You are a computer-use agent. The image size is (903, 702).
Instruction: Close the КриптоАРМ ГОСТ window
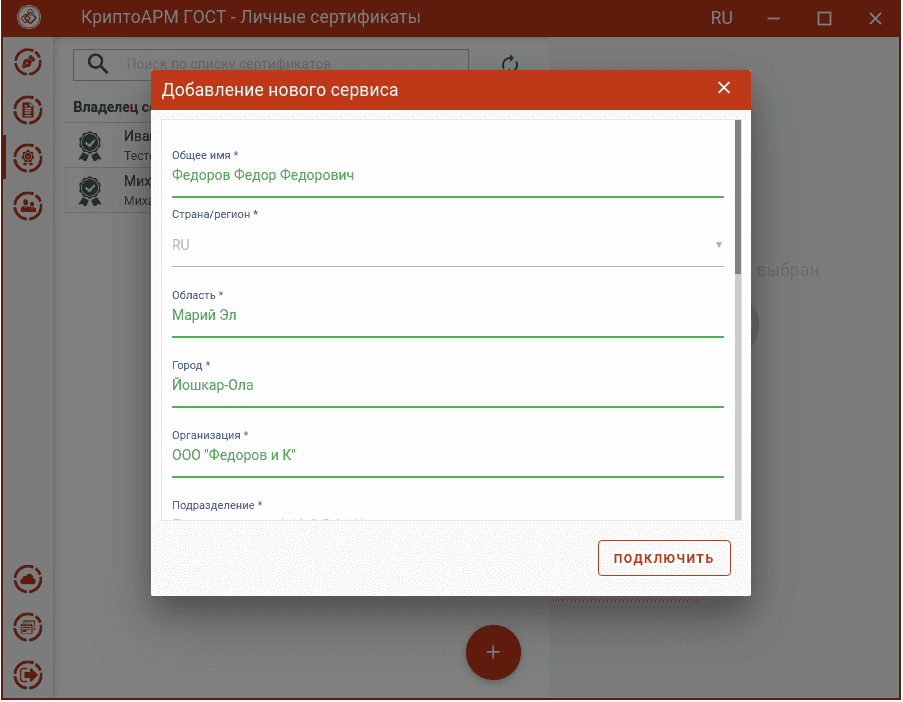[x=875, y=18]
